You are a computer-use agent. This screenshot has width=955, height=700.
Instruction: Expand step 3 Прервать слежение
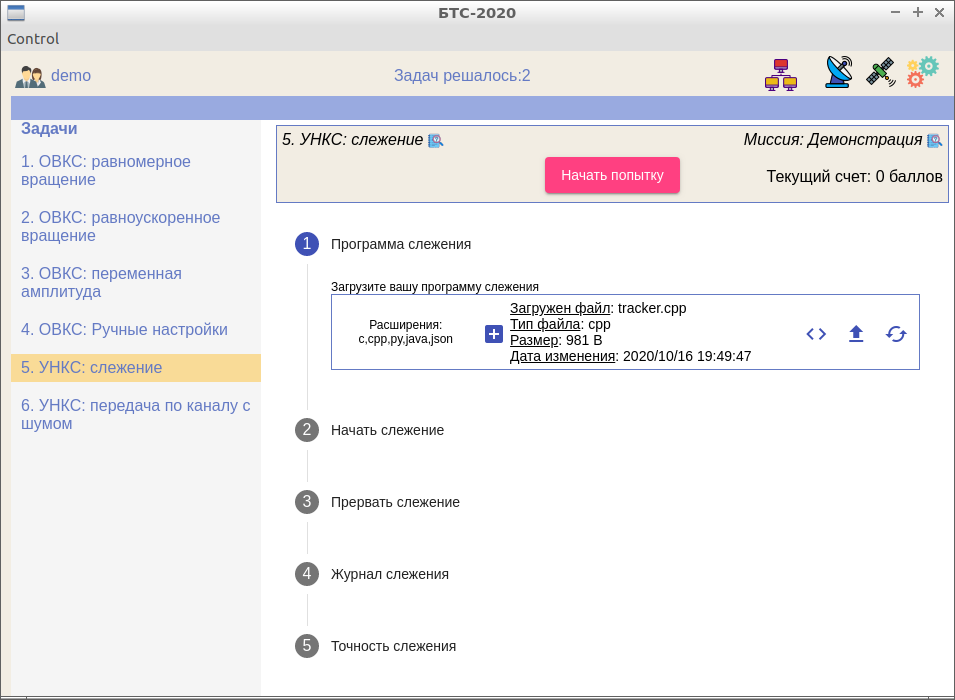tap(378, 502)
